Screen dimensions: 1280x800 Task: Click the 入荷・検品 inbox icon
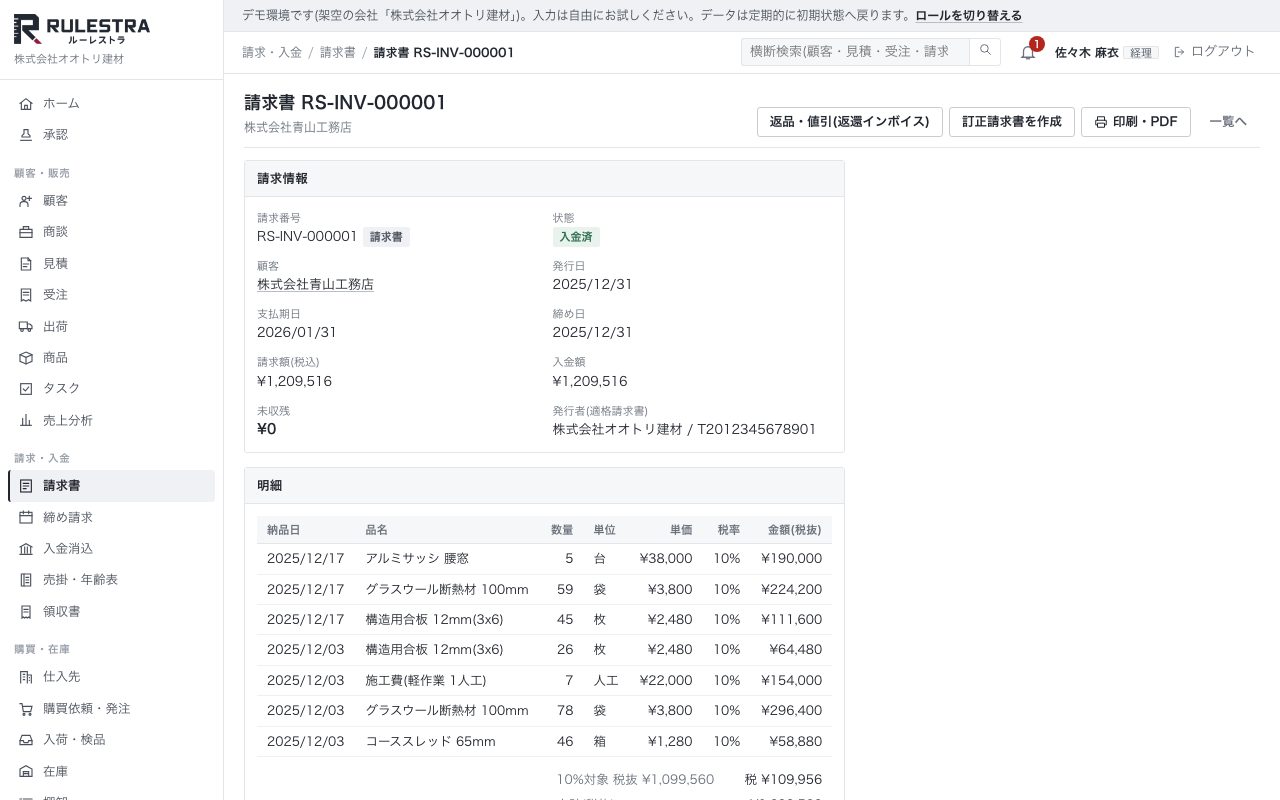[26, 740]
